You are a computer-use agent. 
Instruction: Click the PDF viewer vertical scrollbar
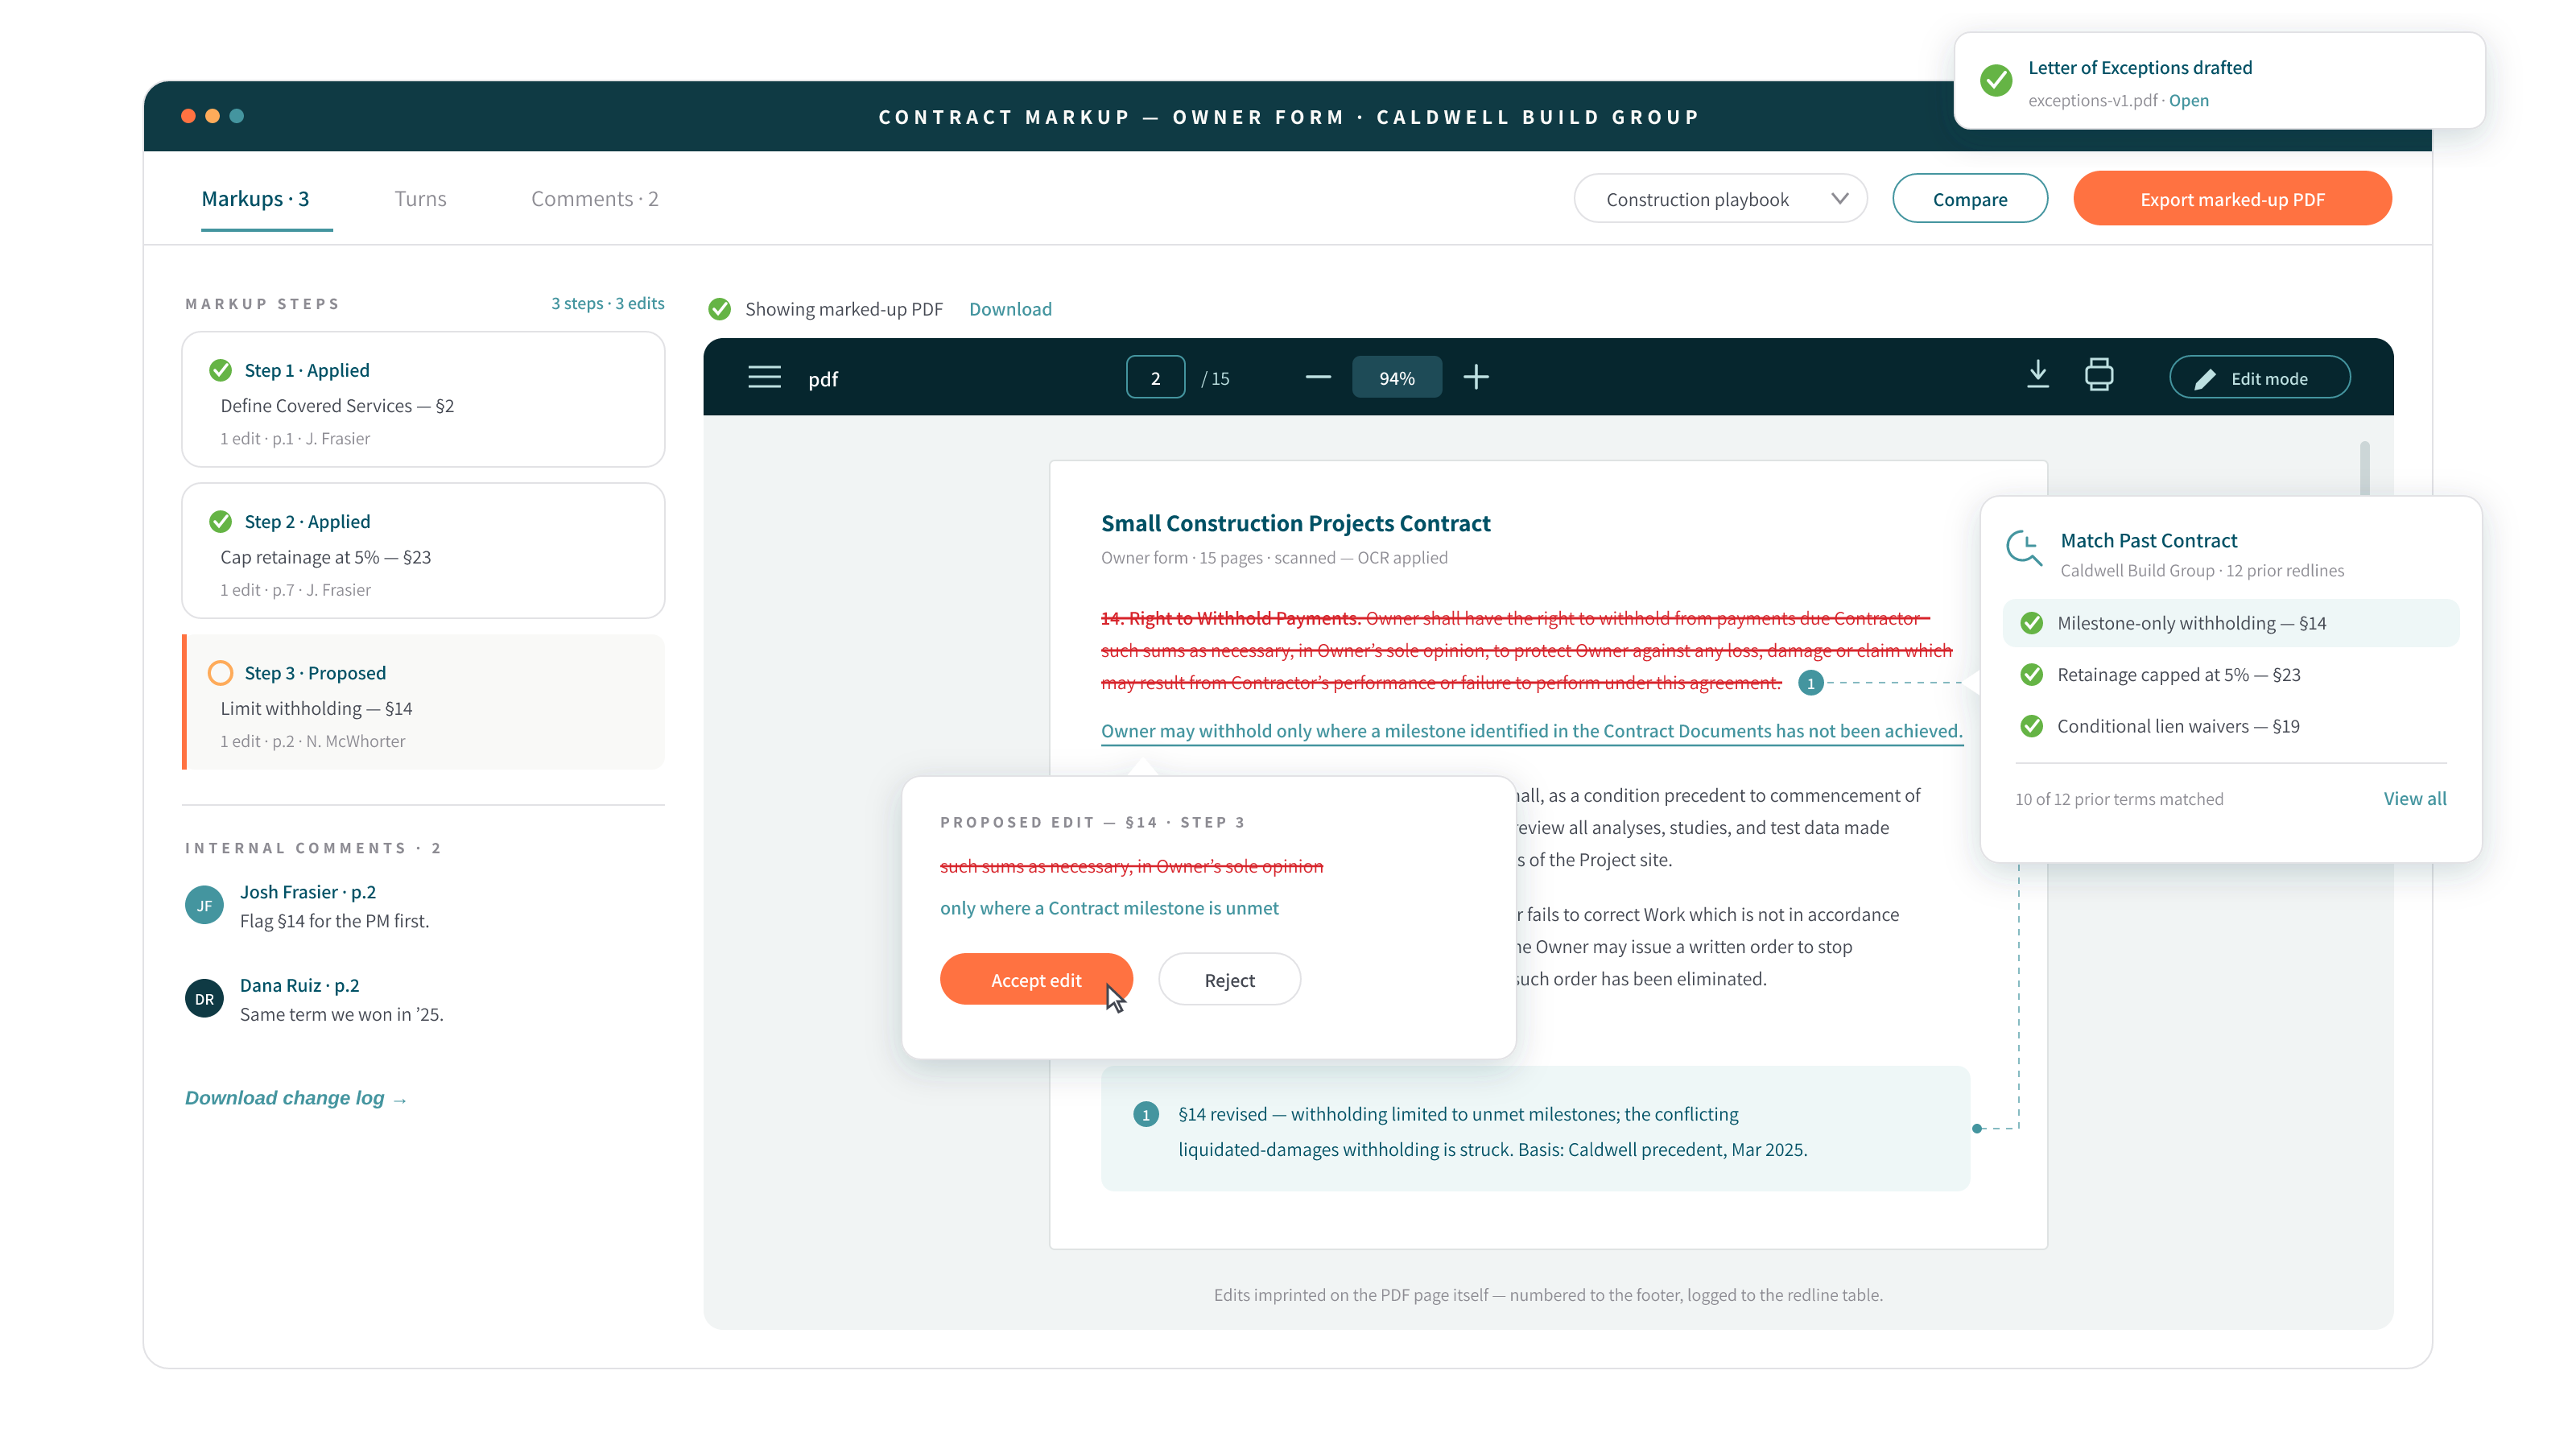(x=2364, y=468)
